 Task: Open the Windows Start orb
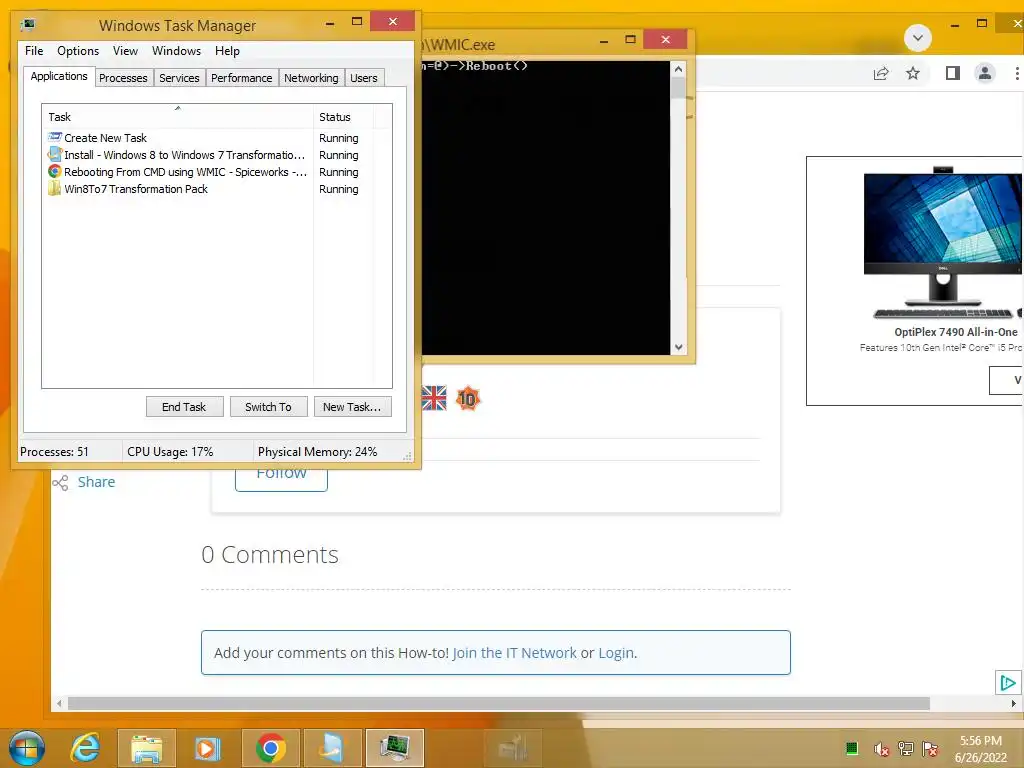pyautogui.click(x=27, y=748)
